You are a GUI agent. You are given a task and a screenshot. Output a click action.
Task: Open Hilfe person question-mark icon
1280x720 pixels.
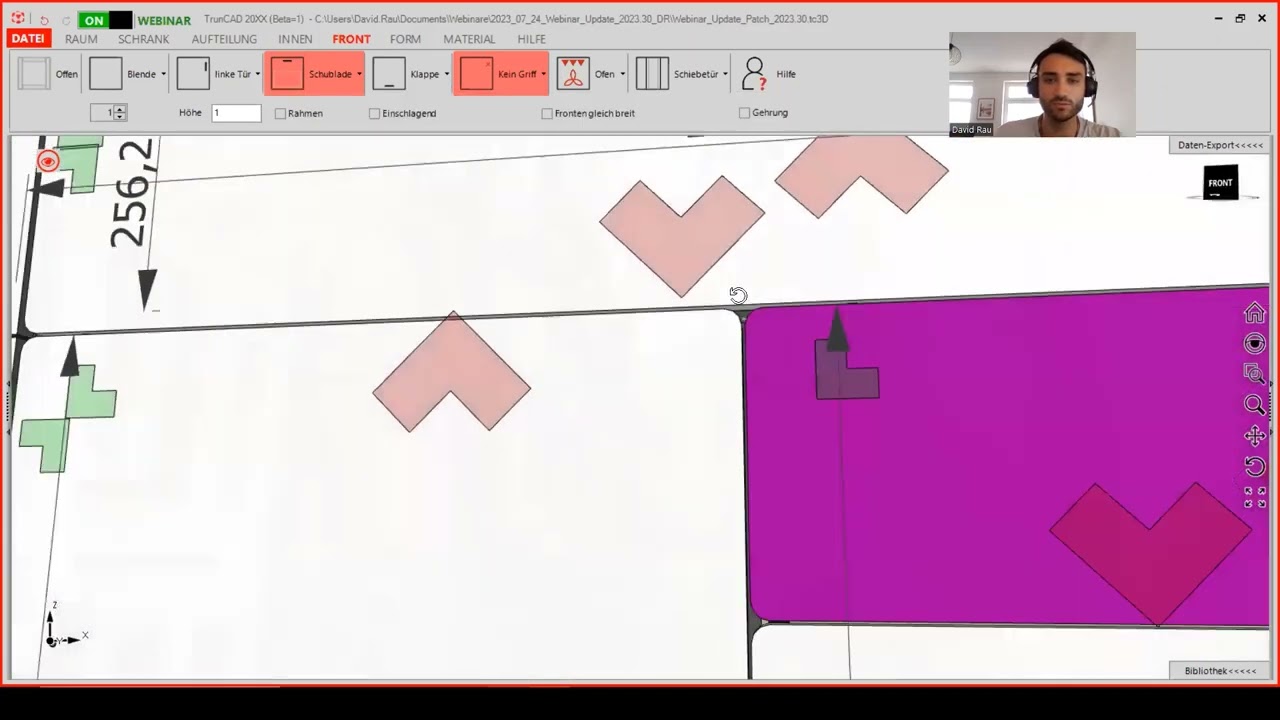[x=754, y=74]
